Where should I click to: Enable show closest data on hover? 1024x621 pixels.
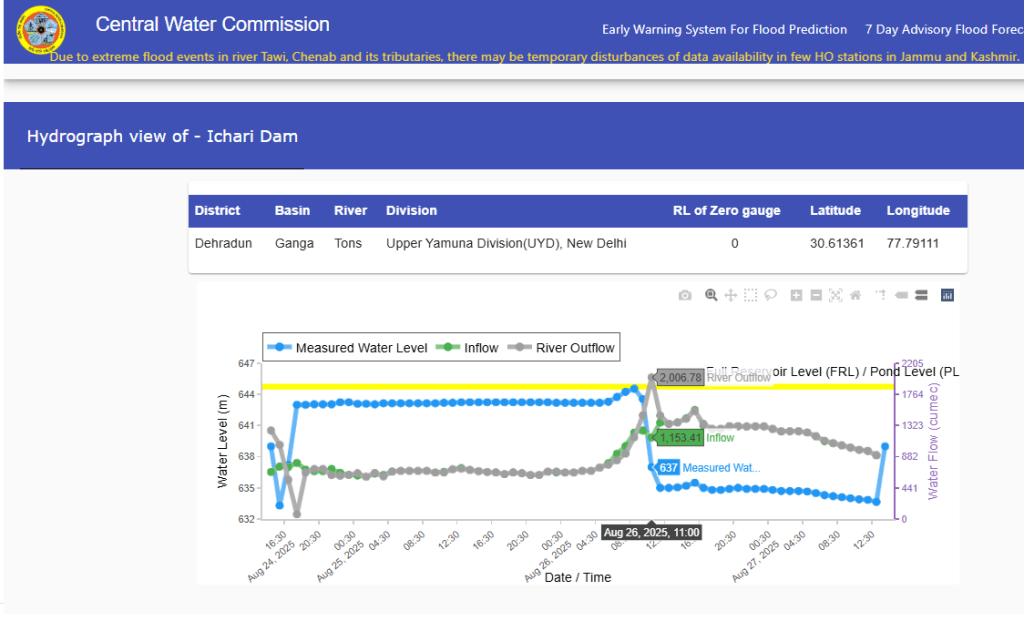point(901,295)
